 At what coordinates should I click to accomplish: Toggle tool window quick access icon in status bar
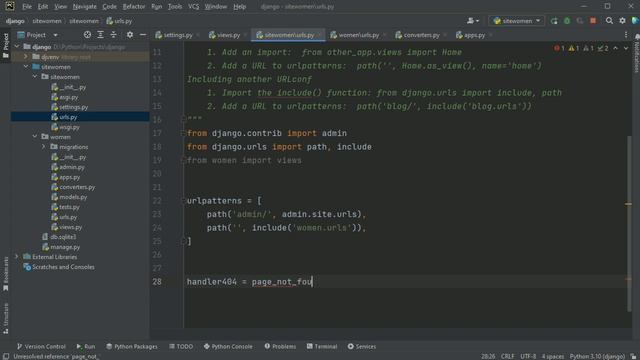pyautogui.click(x=6, y=356)
